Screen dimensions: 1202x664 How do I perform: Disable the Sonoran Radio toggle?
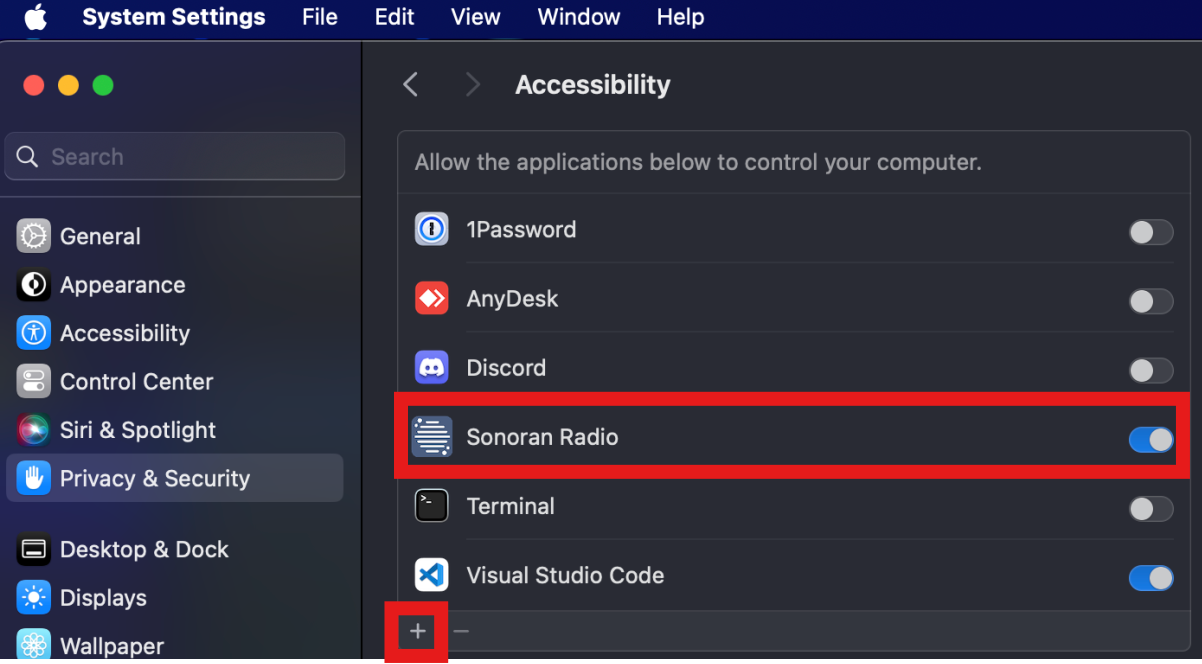click(1151, 439)
